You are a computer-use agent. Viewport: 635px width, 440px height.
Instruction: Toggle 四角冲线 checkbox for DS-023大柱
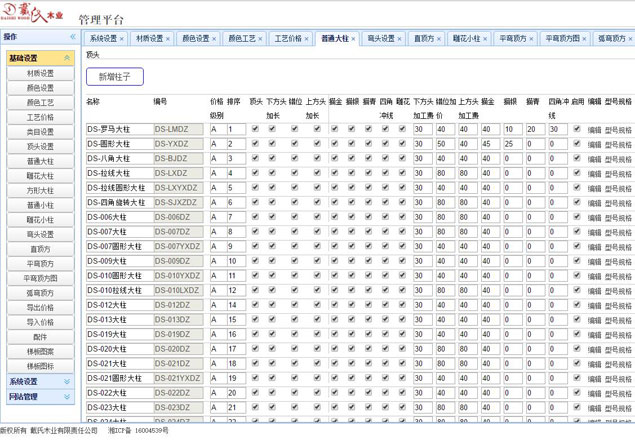pos(385,407)
